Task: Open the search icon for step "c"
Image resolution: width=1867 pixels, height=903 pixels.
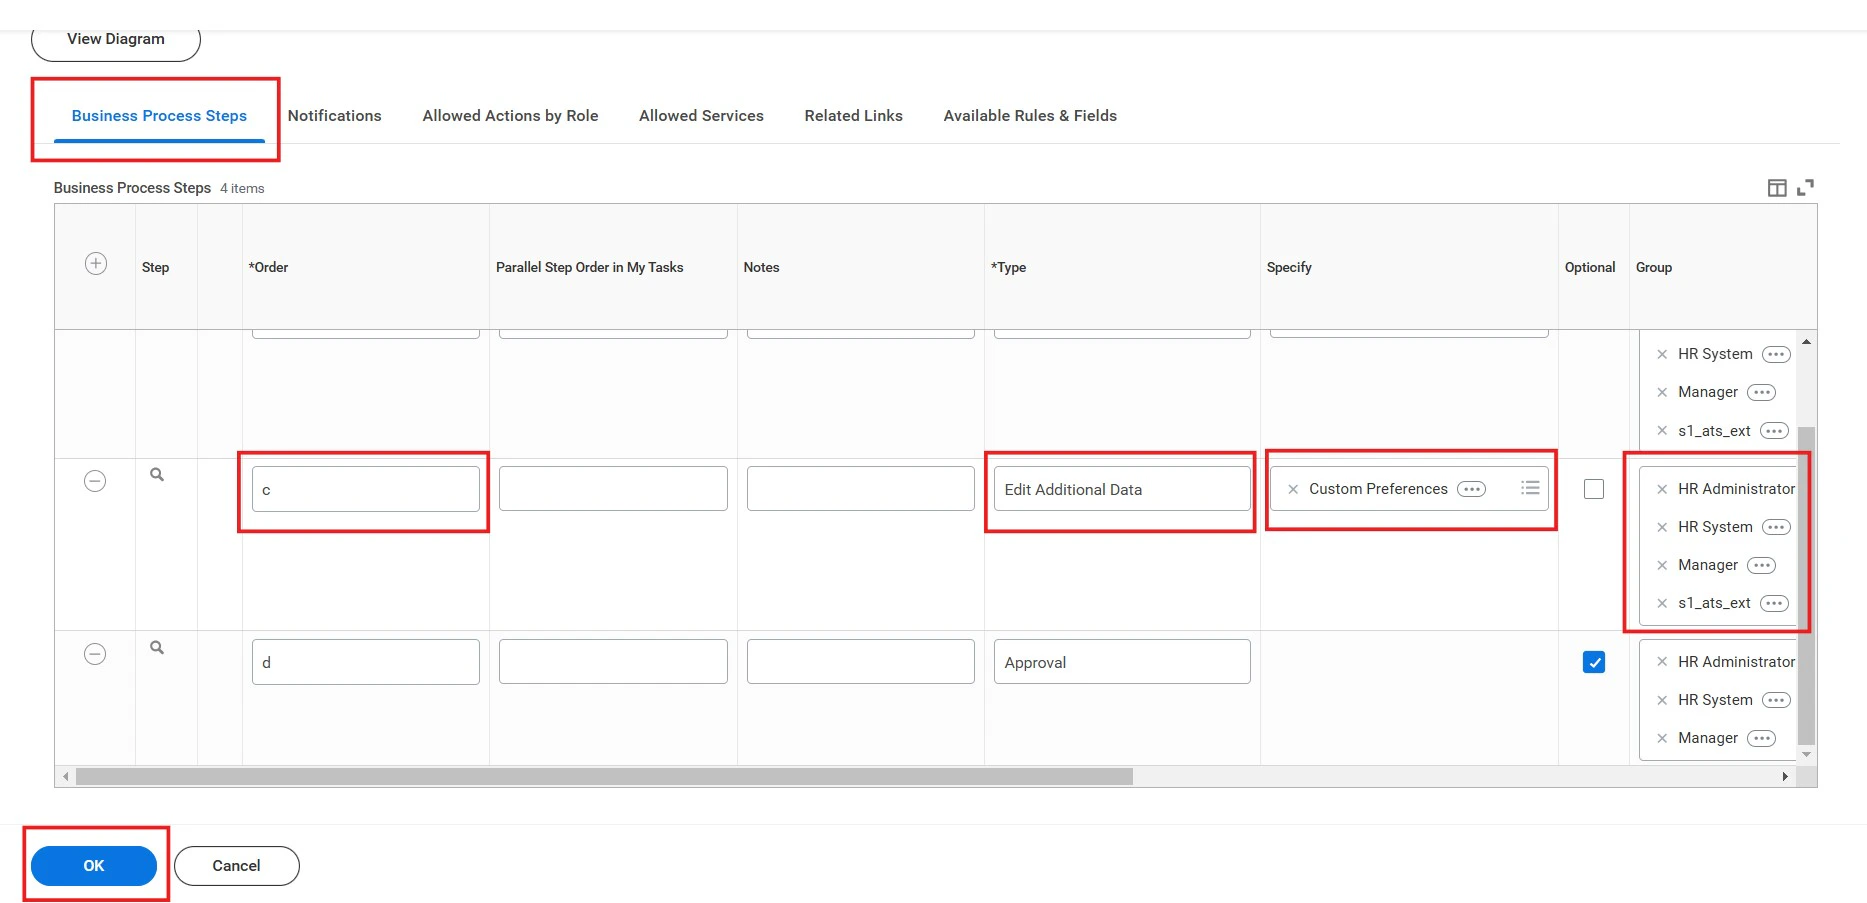Action: click(x=157, y=475)
